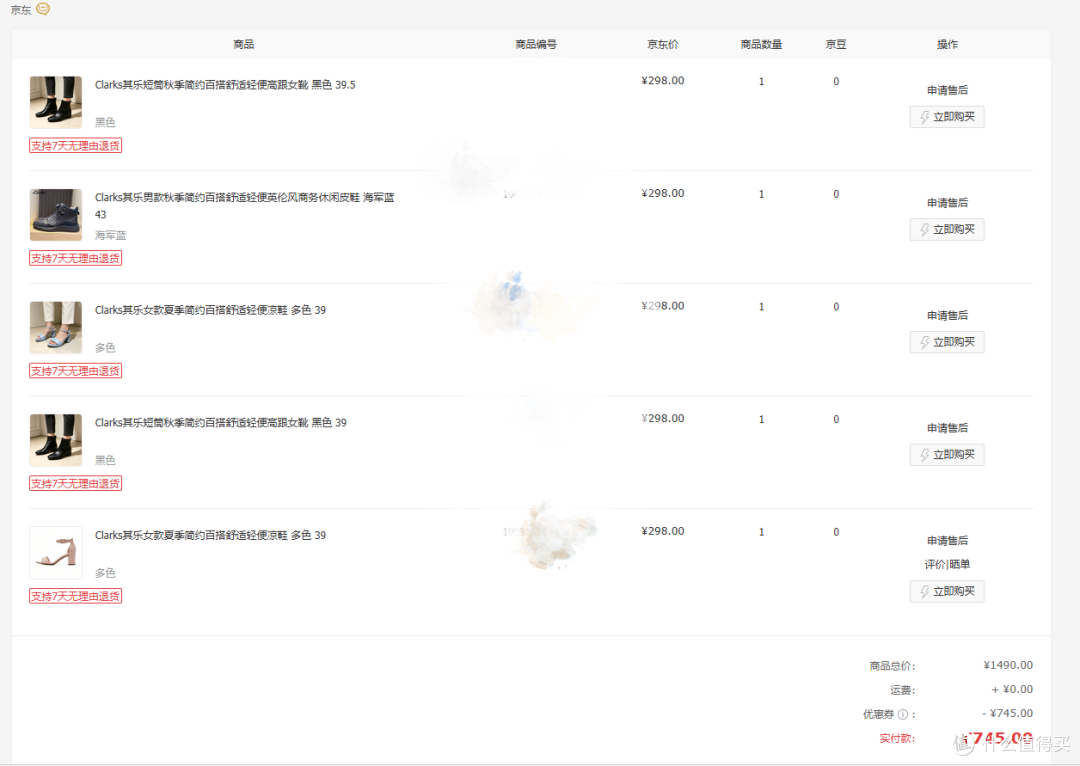Click the 商品编号 column header
Image resolution: width=1080 pixels, height=766 pixels.
pos(536,44)
